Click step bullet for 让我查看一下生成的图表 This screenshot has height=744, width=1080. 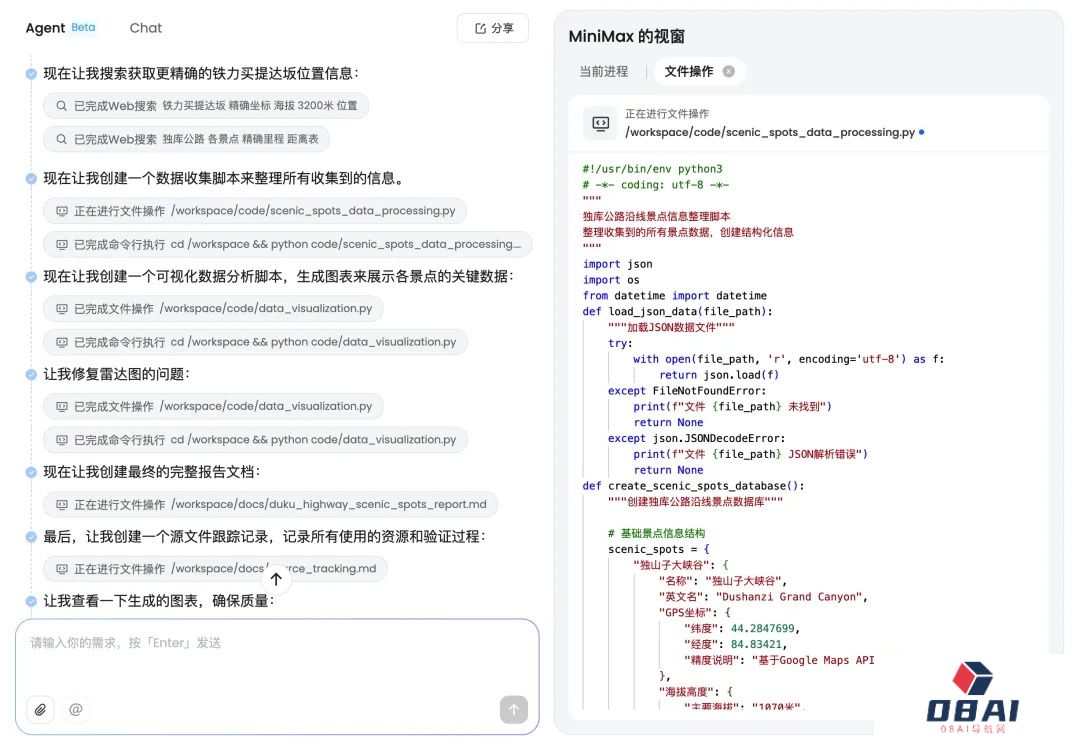pos(31,601)
